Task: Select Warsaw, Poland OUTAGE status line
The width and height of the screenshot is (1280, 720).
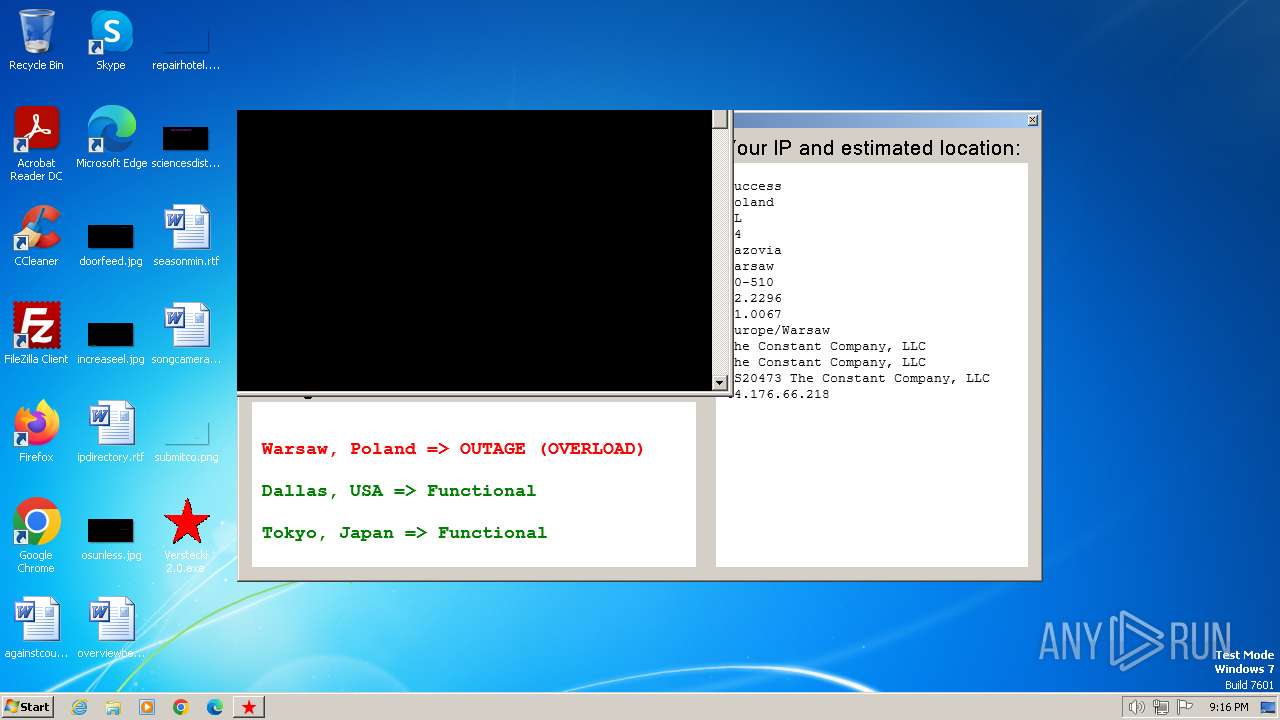Action: tap(453, 449)
